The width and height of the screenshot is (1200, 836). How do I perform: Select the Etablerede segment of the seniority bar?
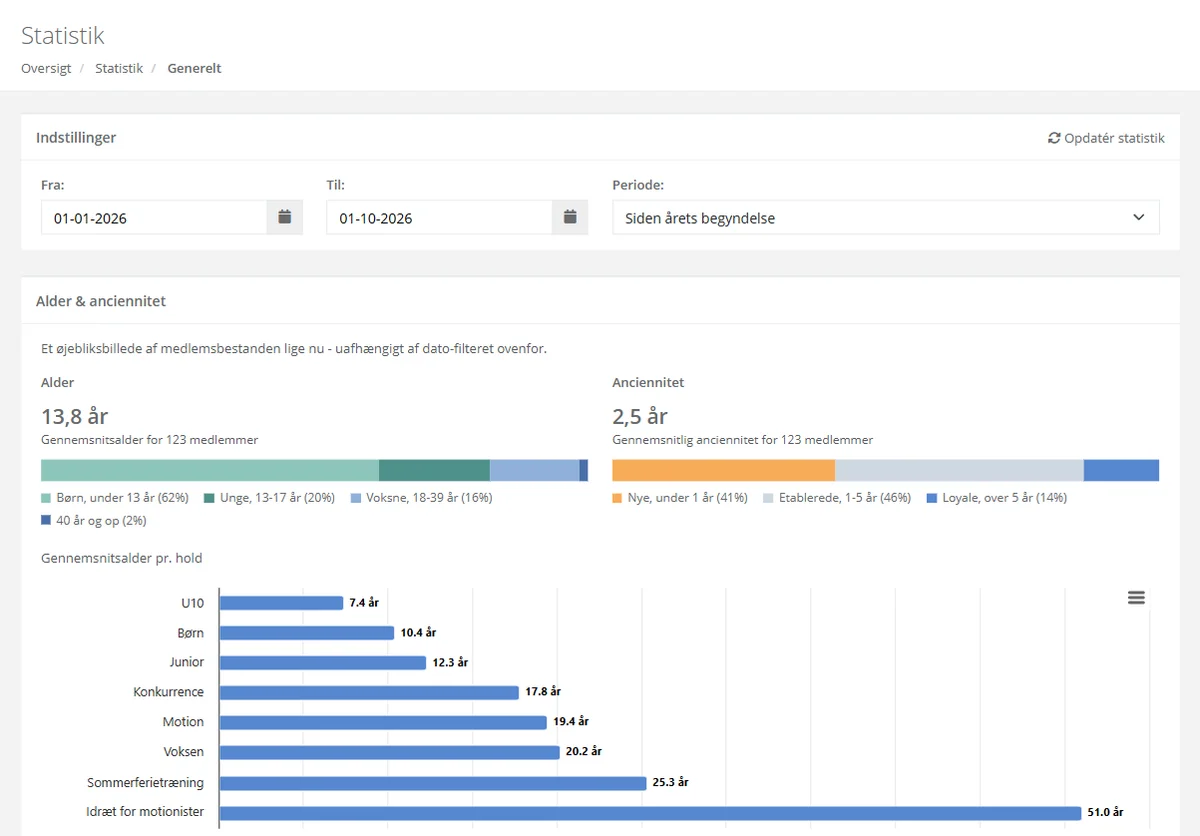coord(959,471)
